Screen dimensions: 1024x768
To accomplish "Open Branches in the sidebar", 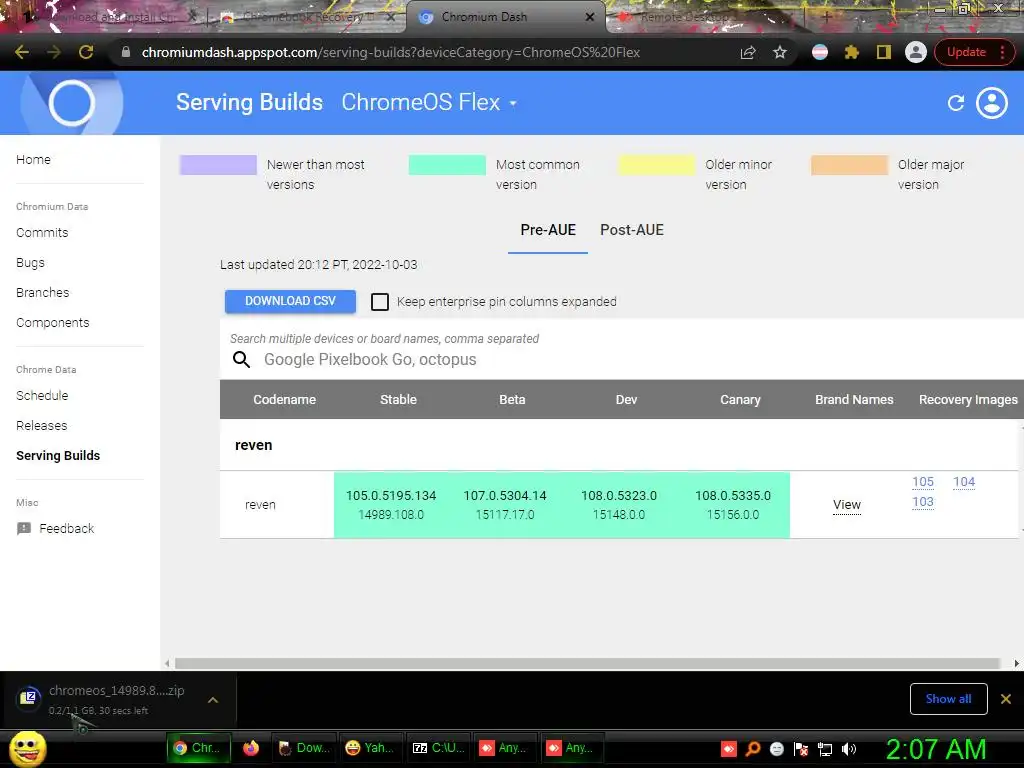I will coord(42,293).
